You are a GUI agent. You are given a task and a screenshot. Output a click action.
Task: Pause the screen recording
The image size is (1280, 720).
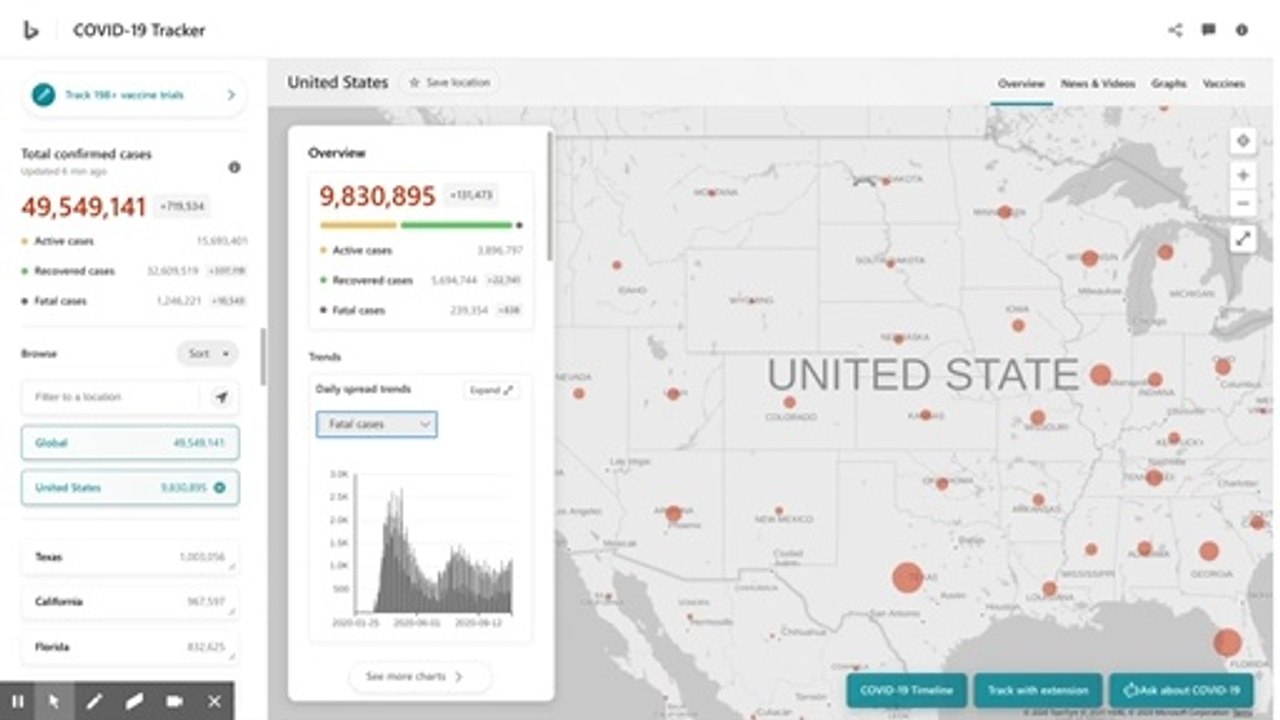click(18, 701)
